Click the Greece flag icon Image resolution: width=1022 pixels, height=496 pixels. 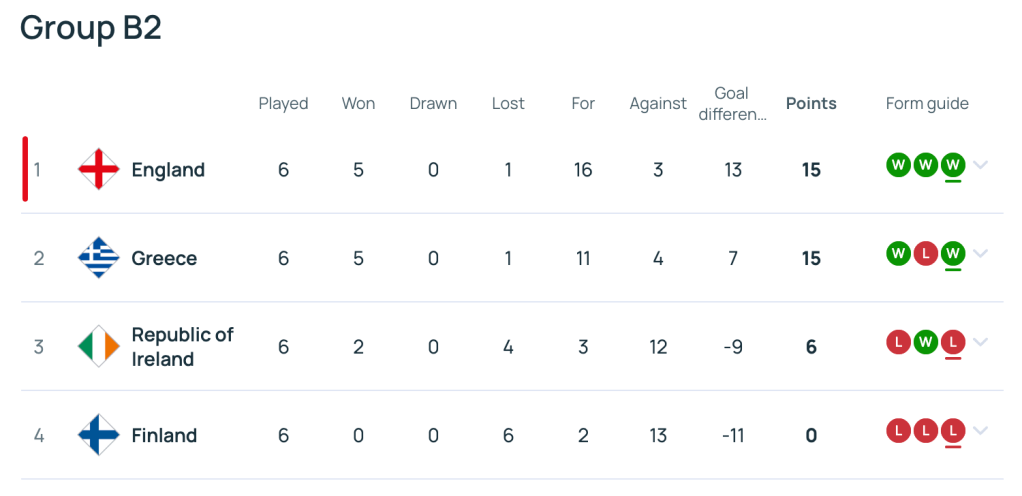point(98,258)
